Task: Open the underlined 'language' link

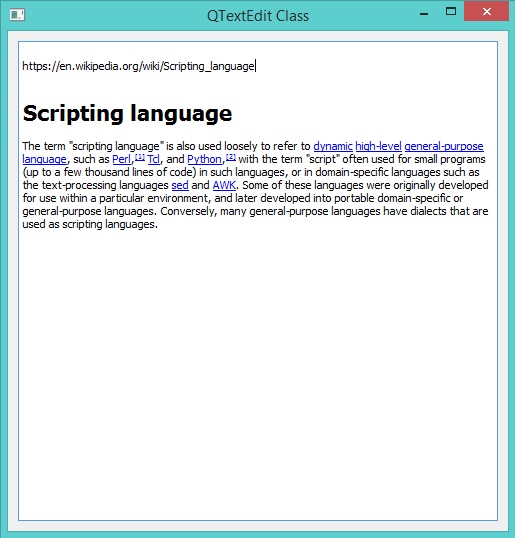Action: pyautogui.click(x=44, y=159)
